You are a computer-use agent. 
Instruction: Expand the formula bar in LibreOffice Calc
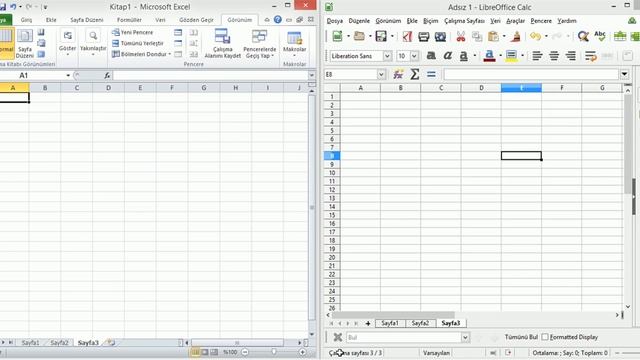(624, 74)
